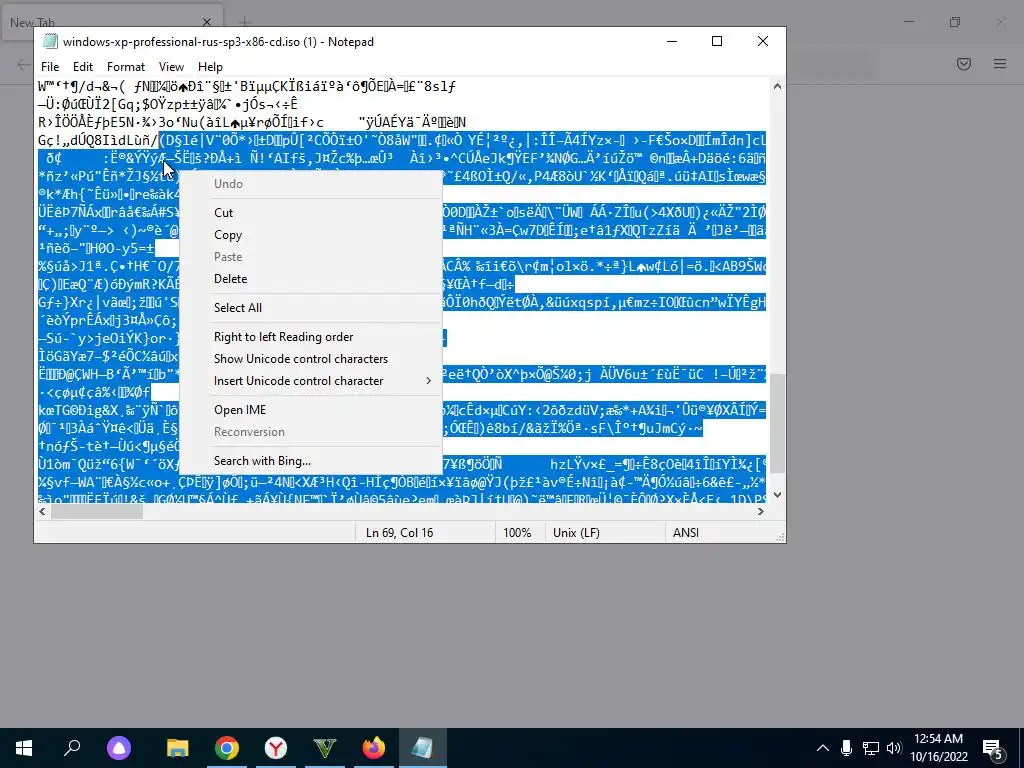Switch to Firefox from the taskbar
The image size is (1024, 768).
tap(374, 748)
